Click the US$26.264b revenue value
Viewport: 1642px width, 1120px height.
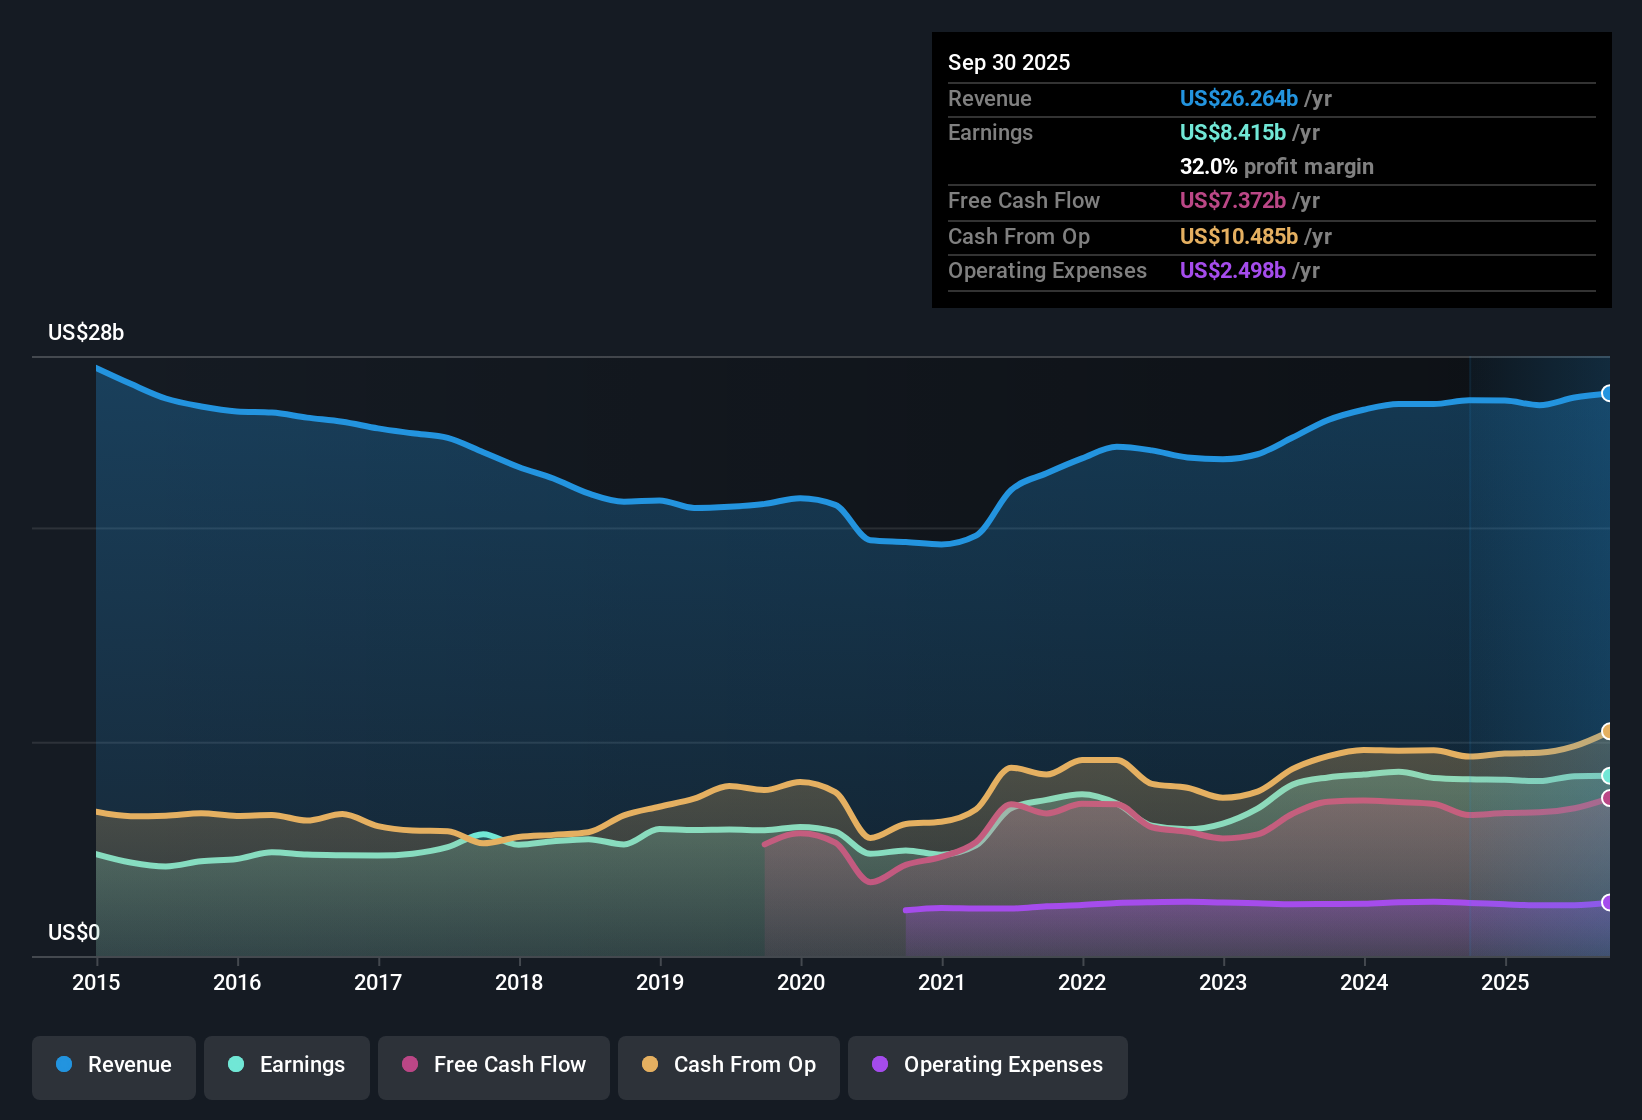(x=1237, y=99)
